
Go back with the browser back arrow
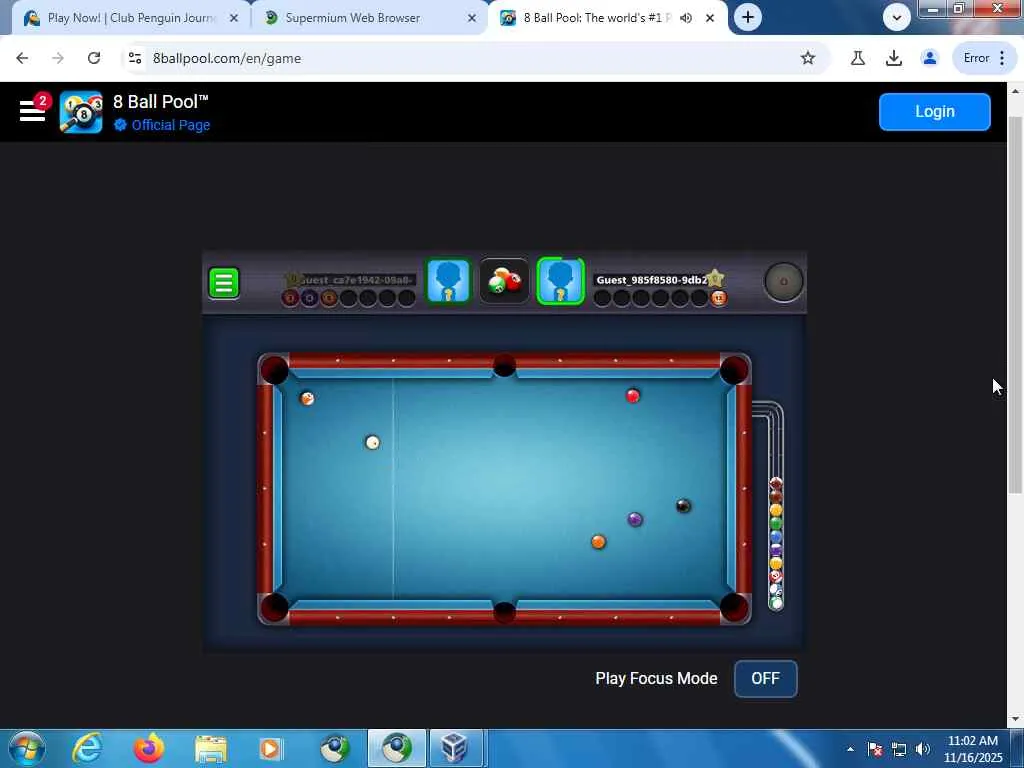pyautogui.click(x=22, y=58)
